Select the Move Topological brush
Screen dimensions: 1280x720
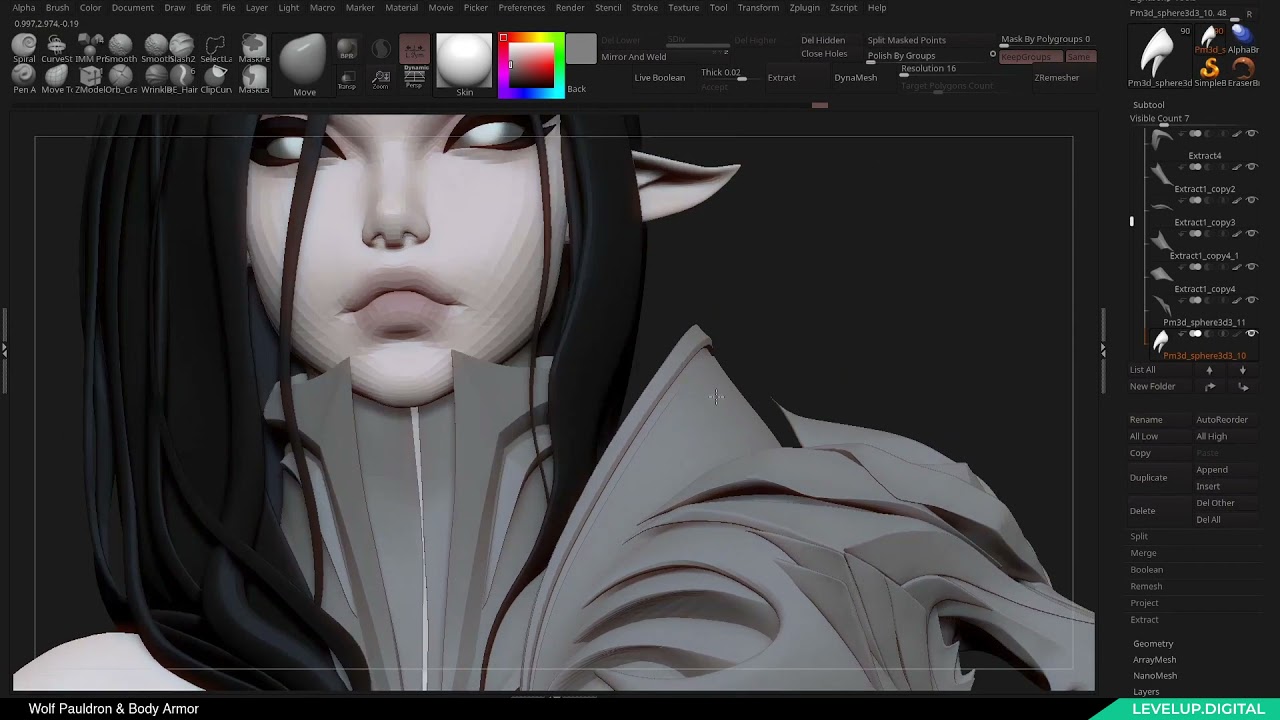[56, 79]
